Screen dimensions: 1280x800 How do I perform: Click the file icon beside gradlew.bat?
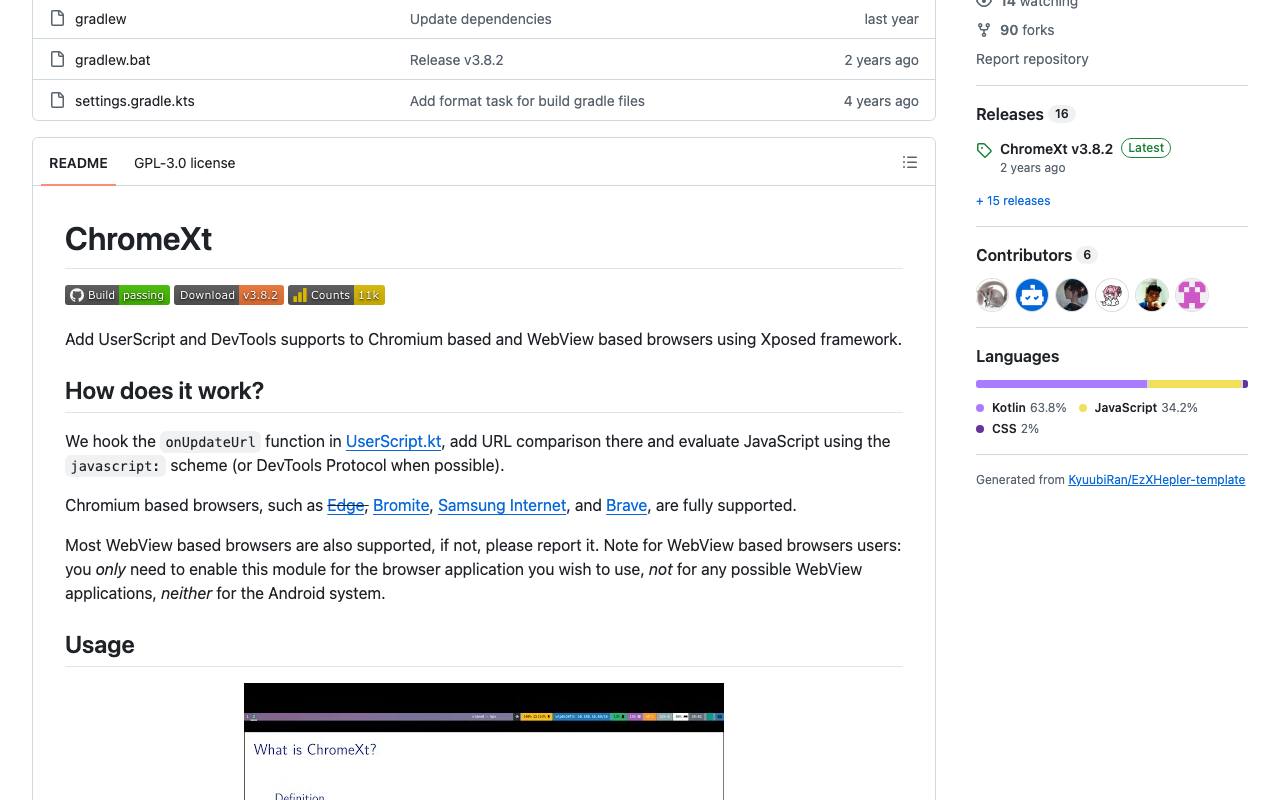(57, 60)
